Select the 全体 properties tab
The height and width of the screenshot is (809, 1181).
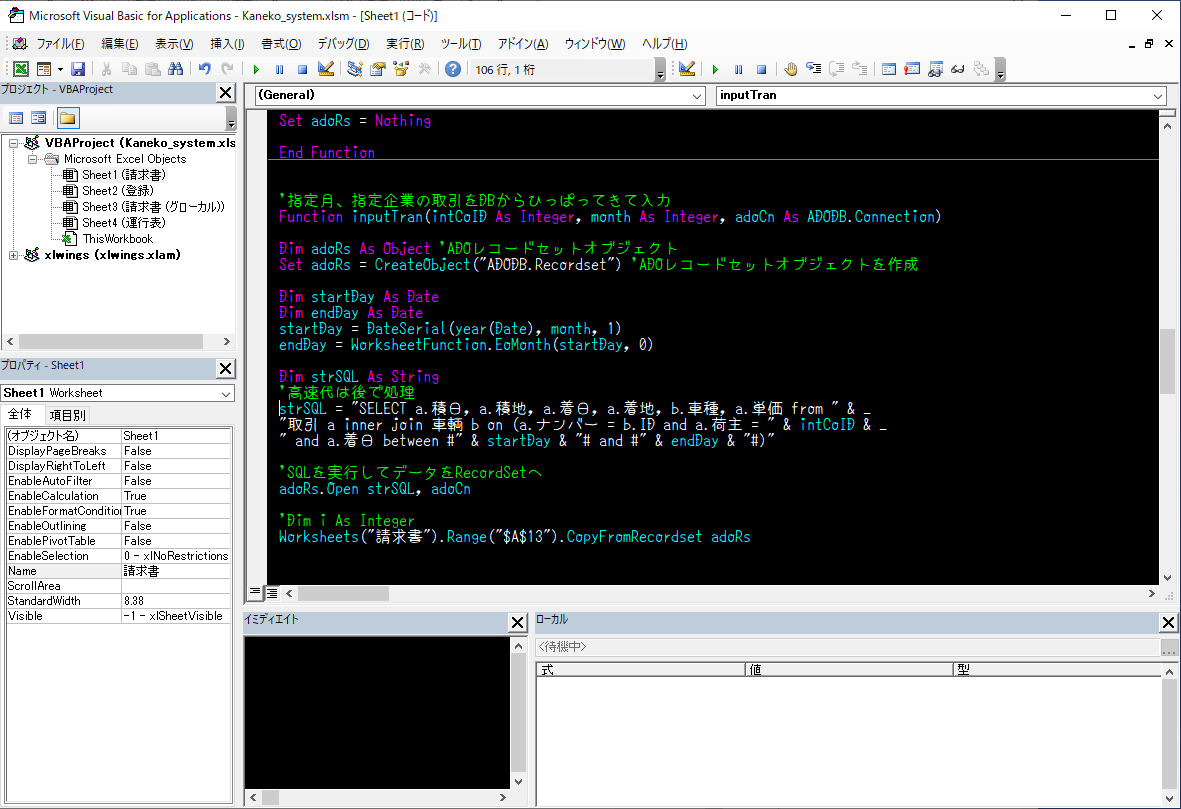(20, 414)
